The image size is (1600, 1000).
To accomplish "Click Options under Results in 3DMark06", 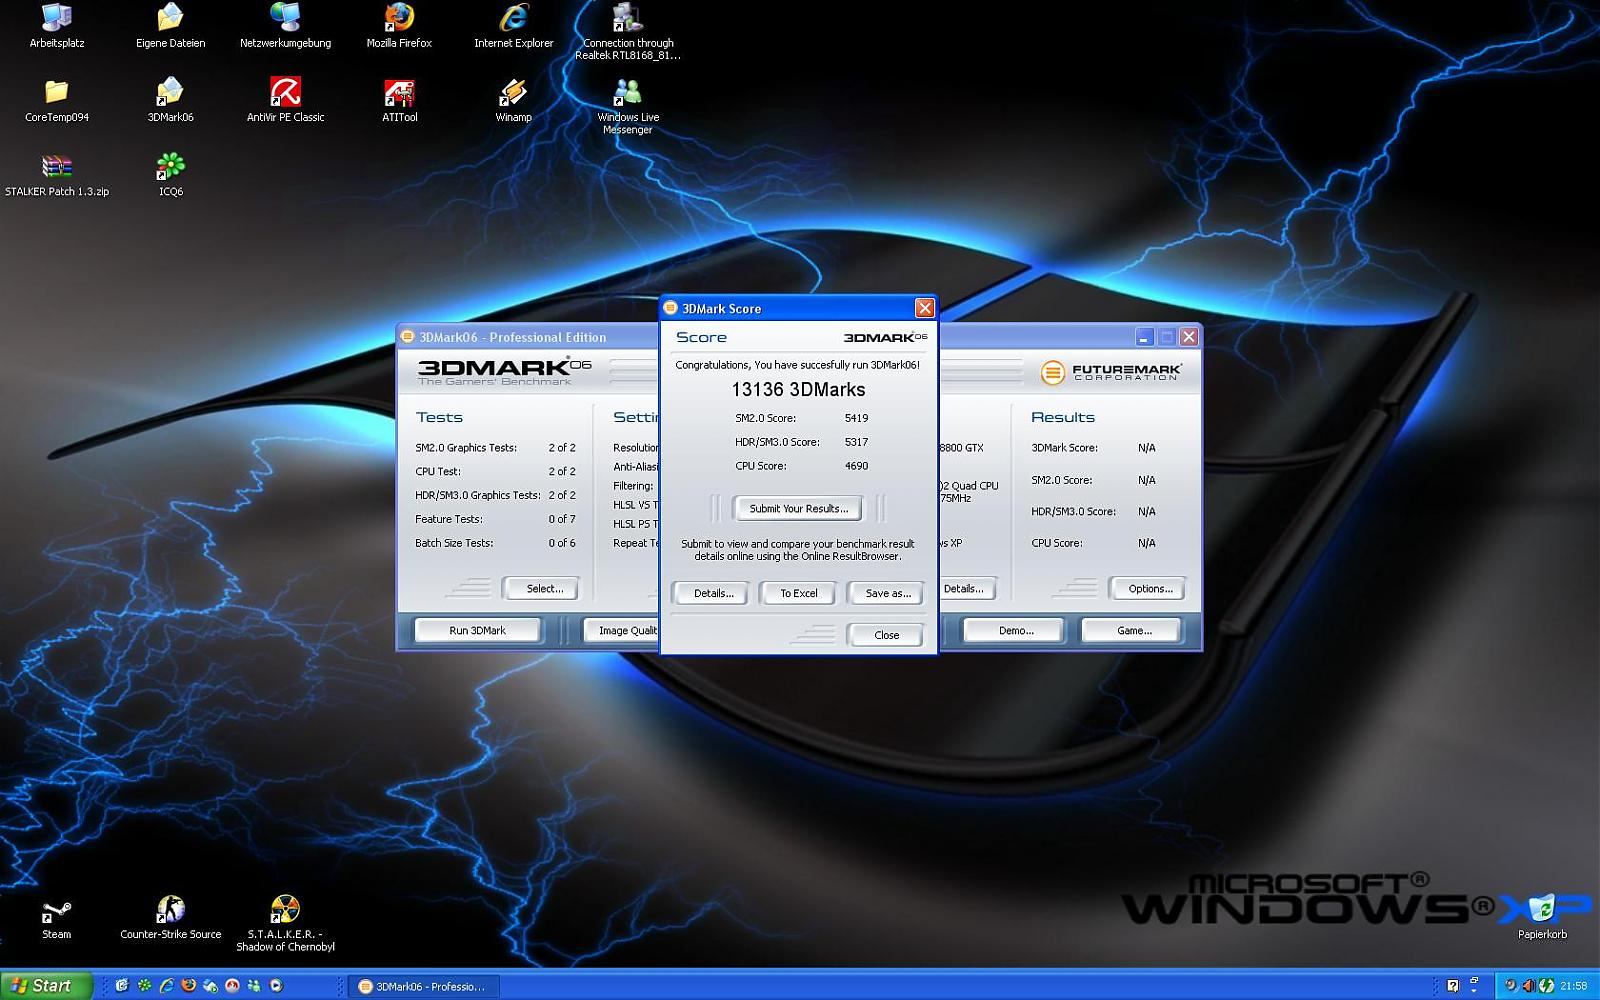I will click(1150, 588).
